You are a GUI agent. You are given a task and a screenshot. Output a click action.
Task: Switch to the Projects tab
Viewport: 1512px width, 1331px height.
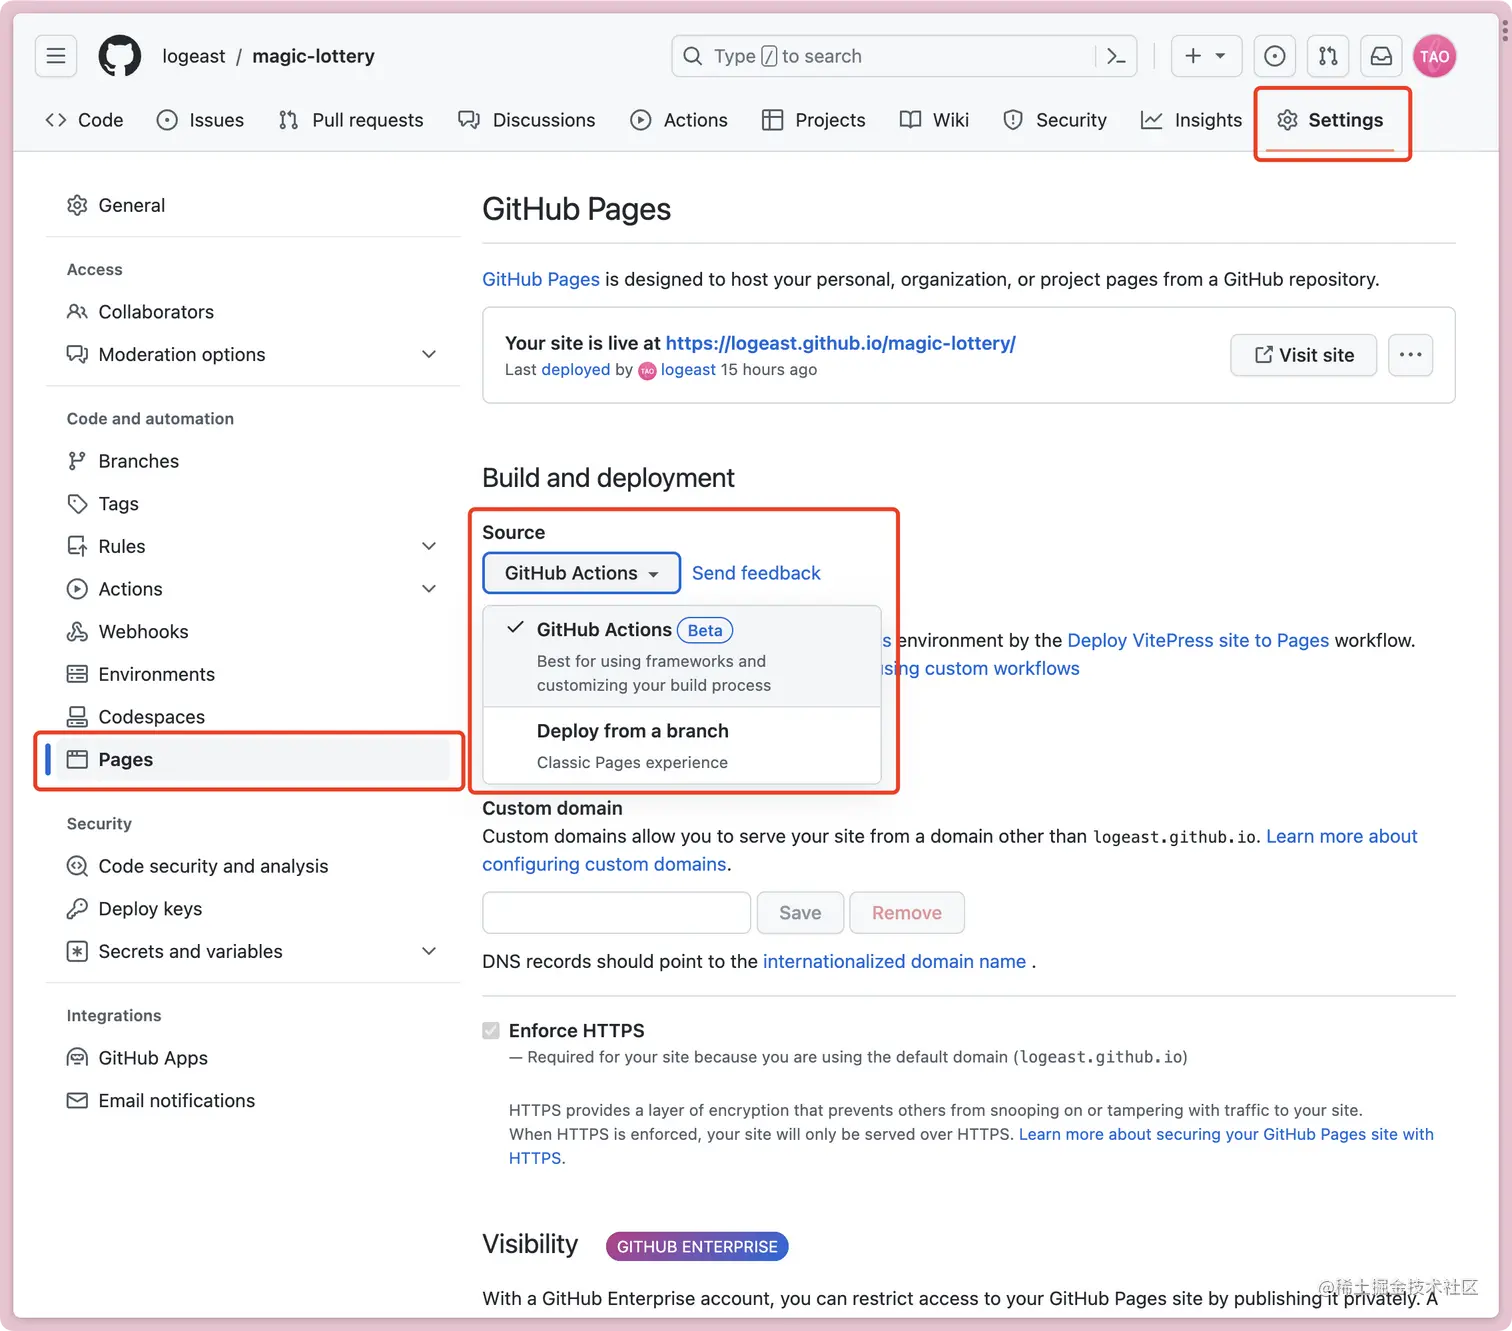click(x=814, y=120)
